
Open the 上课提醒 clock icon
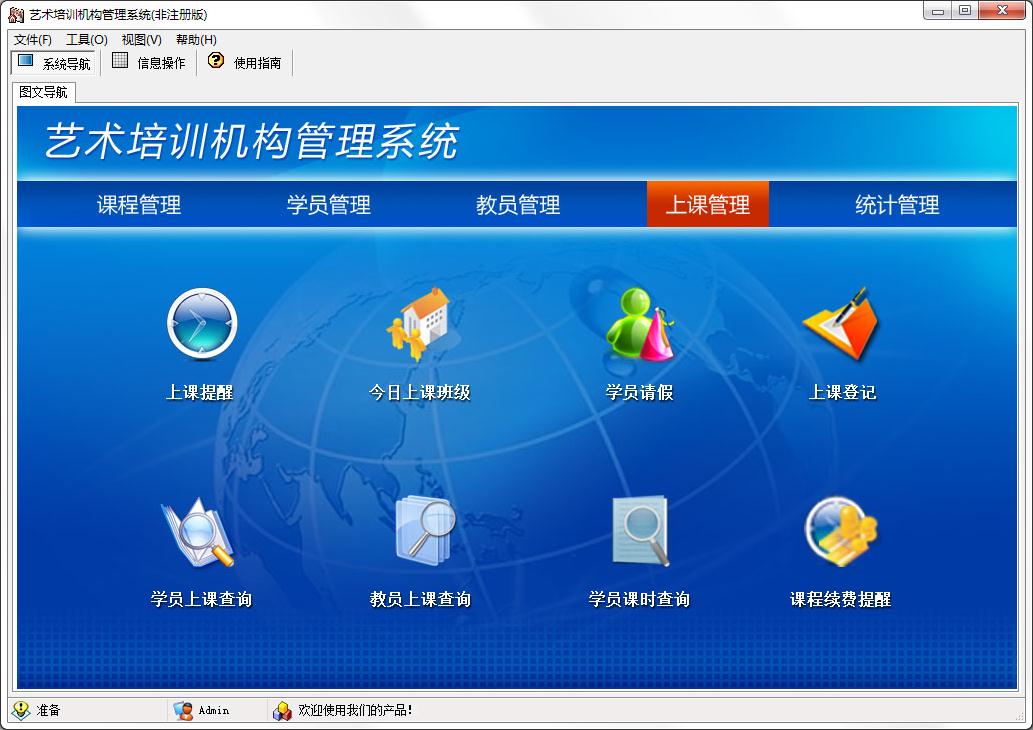pos(202,323)
